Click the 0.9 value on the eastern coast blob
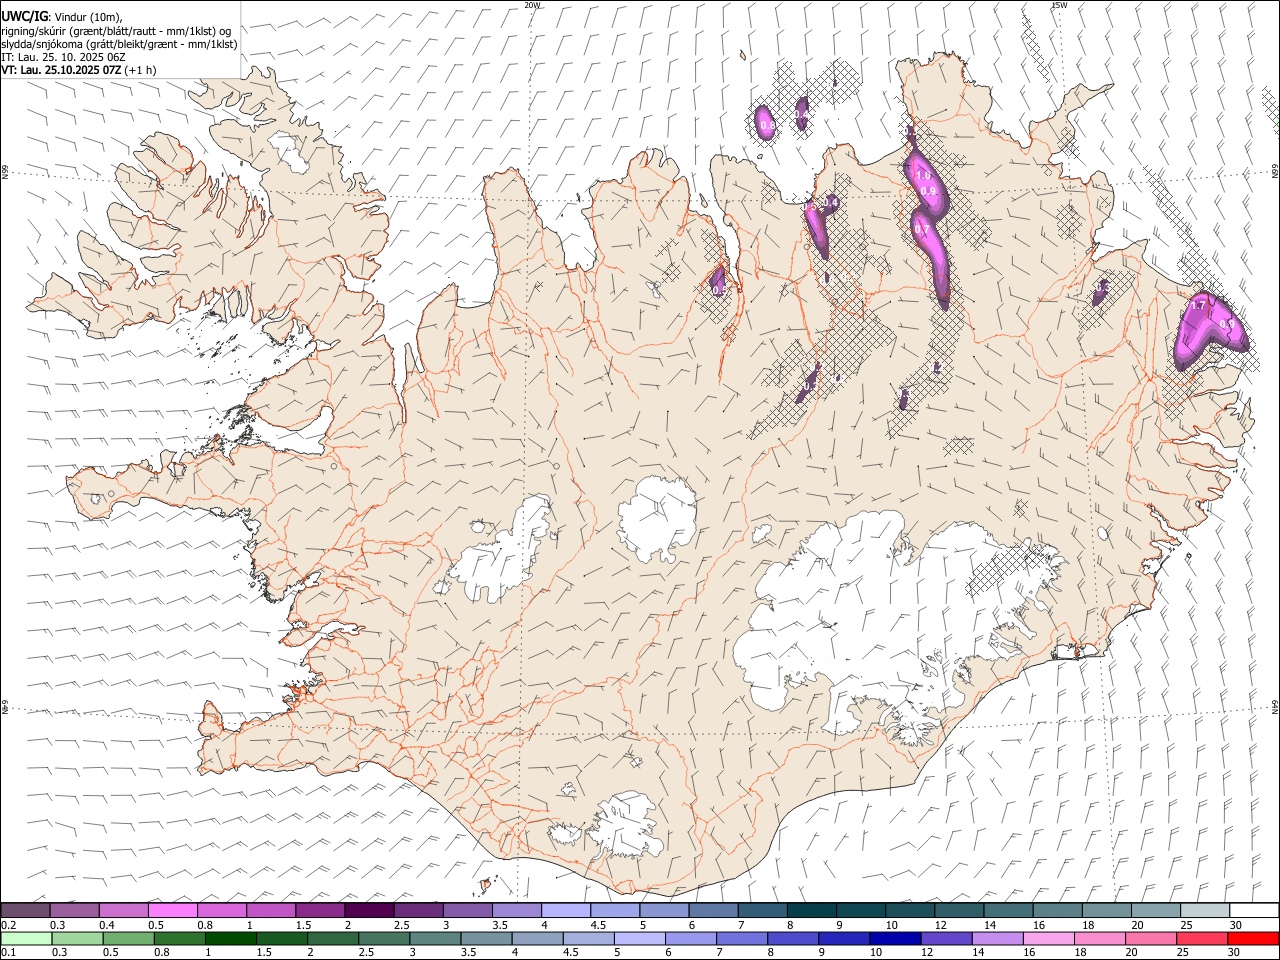Viewport: 1280px width, 960px height. point(1226,324)
